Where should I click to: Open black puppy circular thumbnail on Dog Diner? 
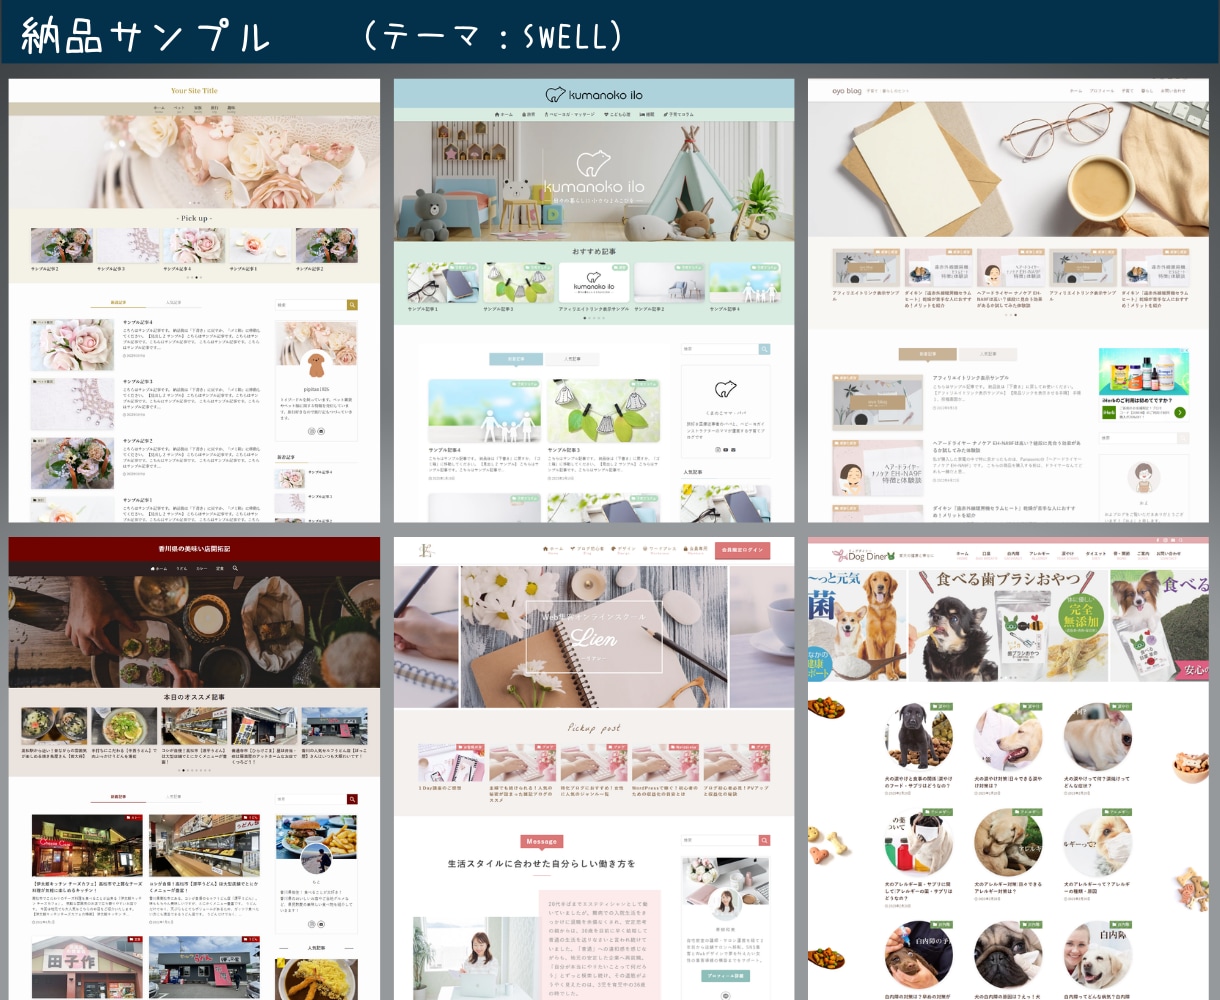click(x=919, y=736)
